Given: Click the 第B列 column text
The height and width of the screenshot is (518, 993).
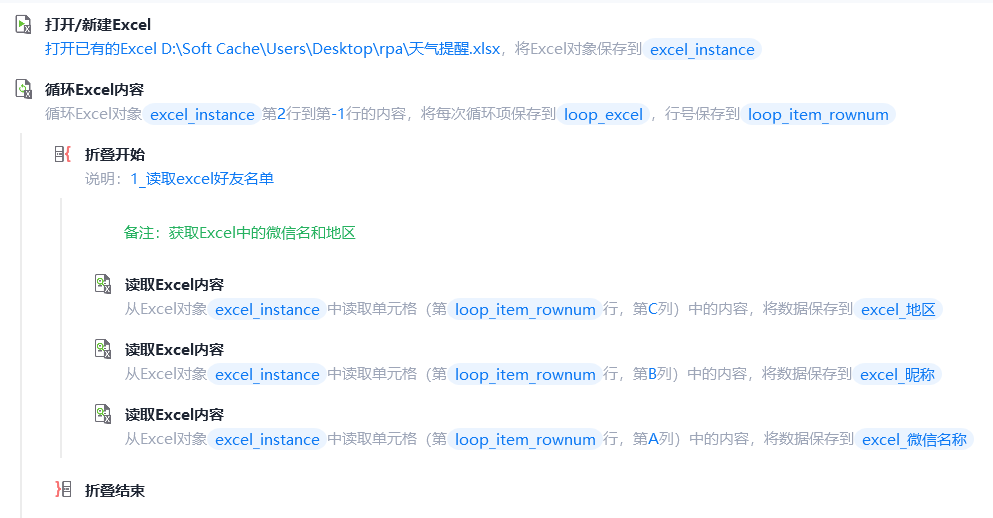Looking at the screenshot, I should tap(652, 374).
